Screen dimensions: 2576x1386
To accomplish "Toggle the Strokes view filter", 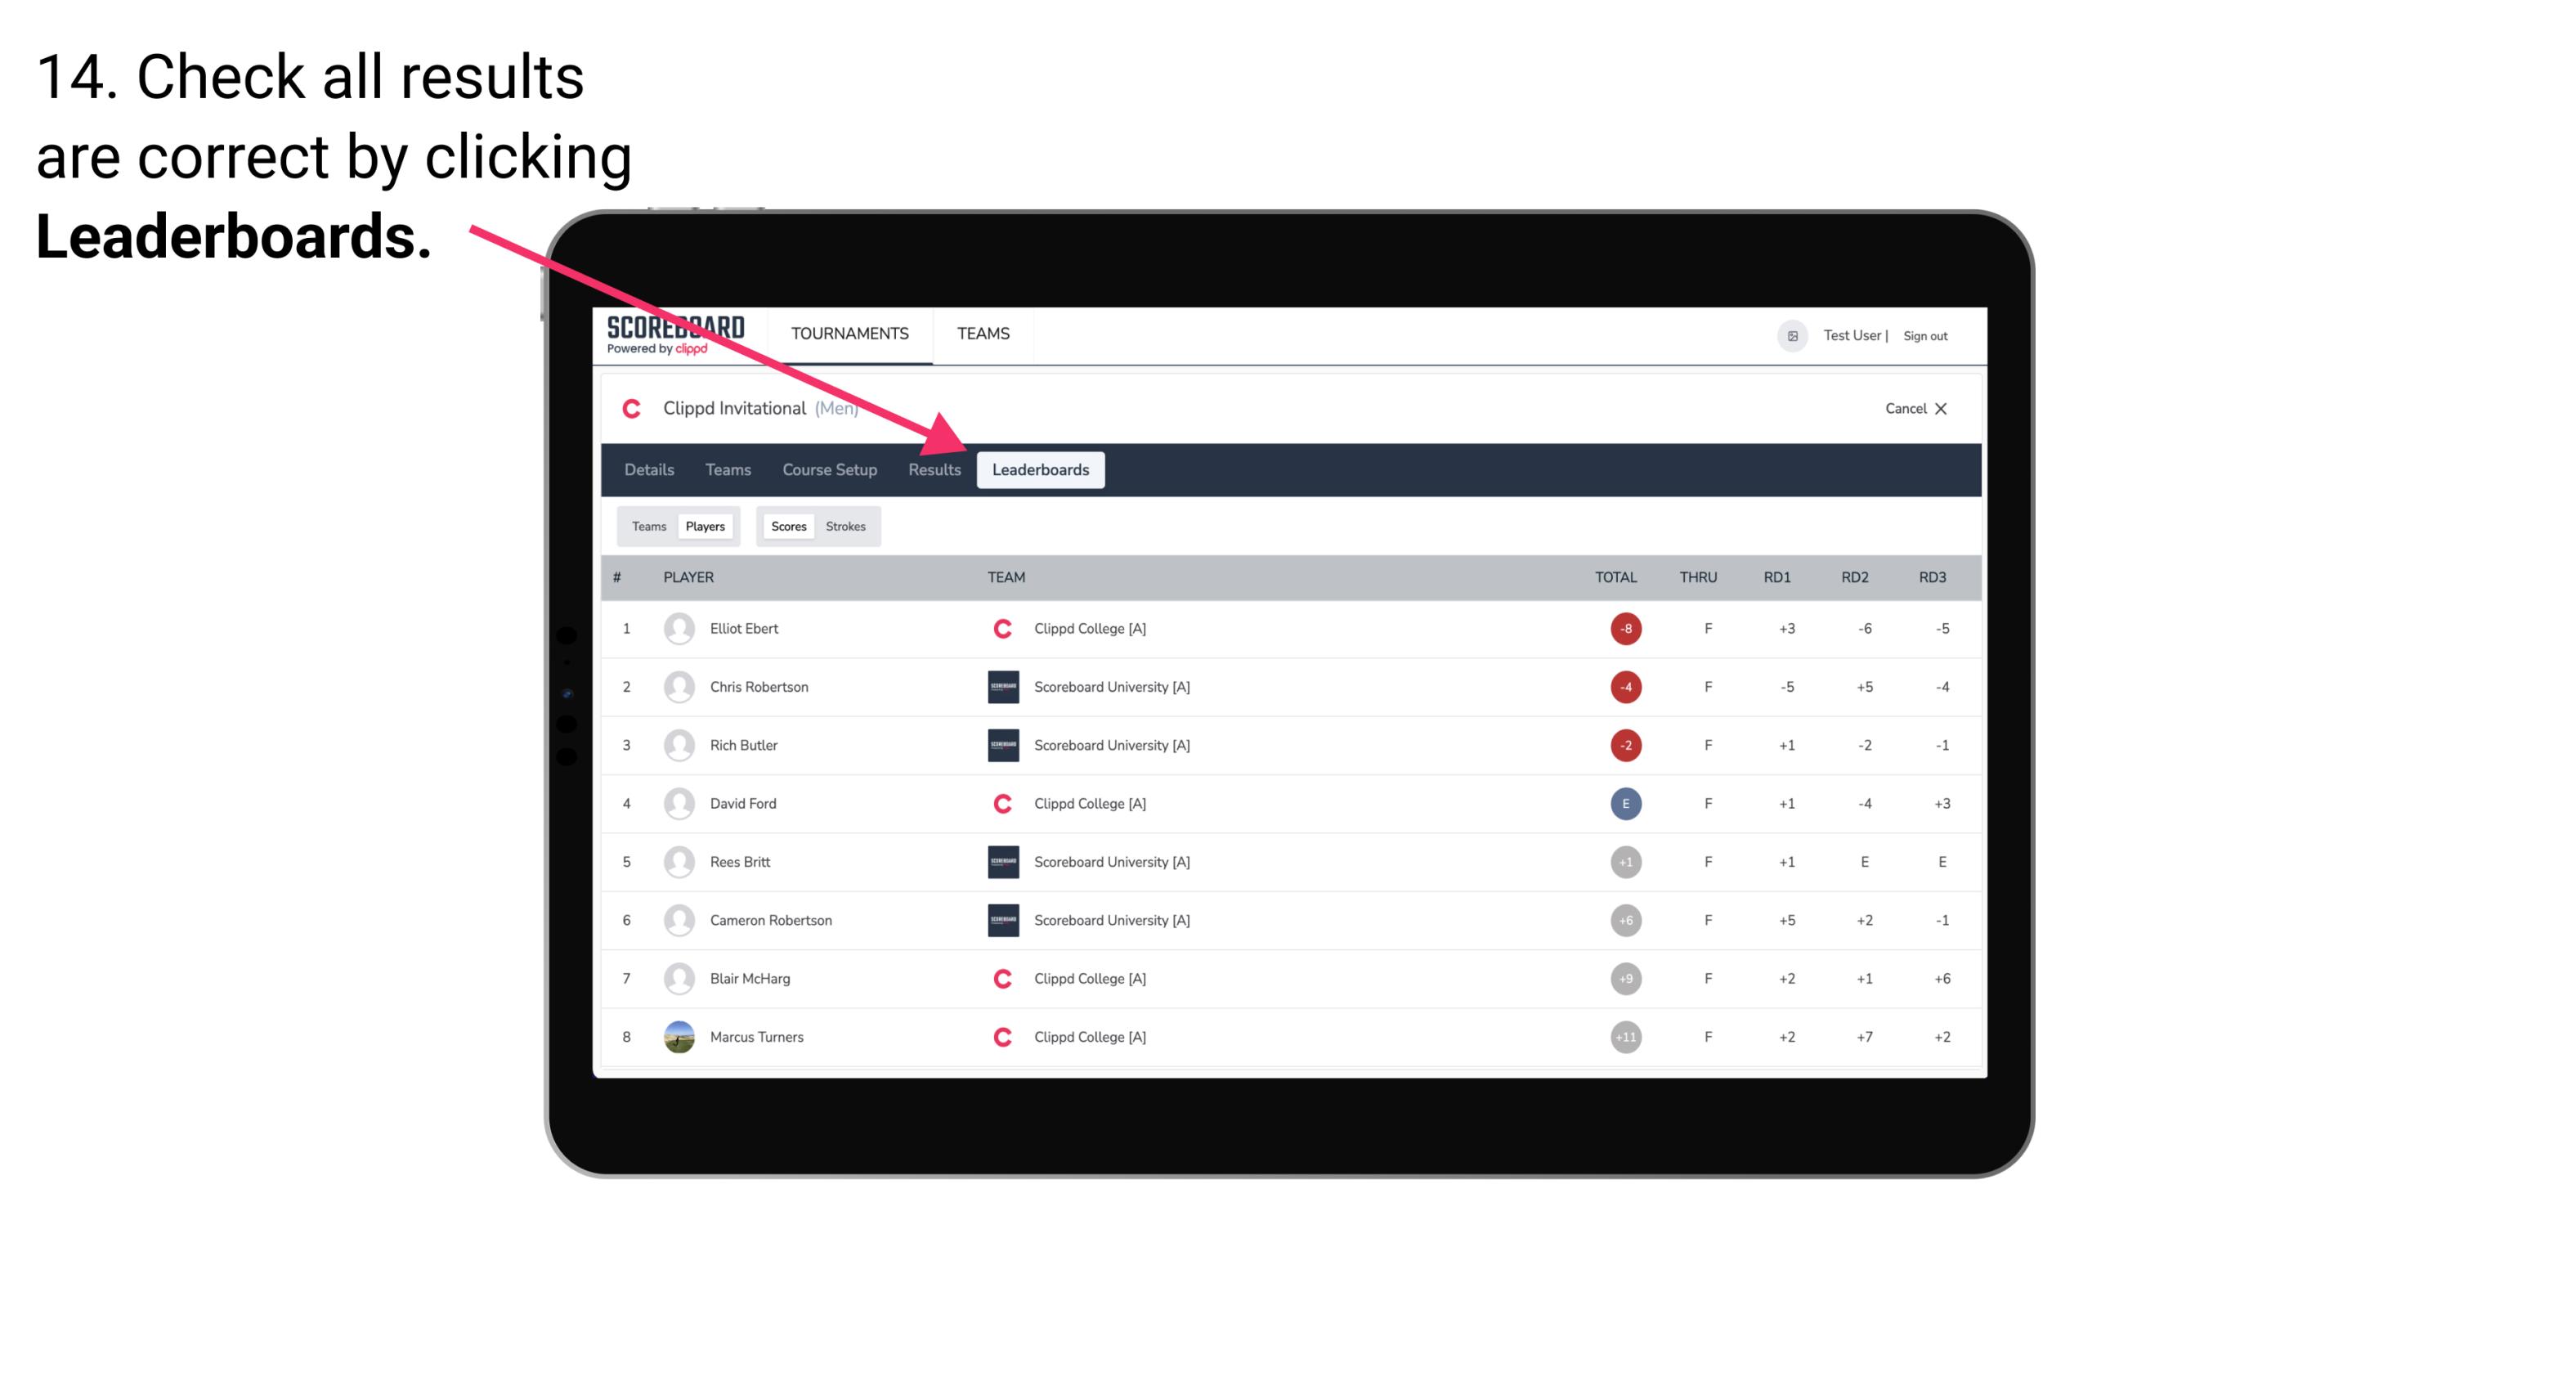I will pos(846,526).
